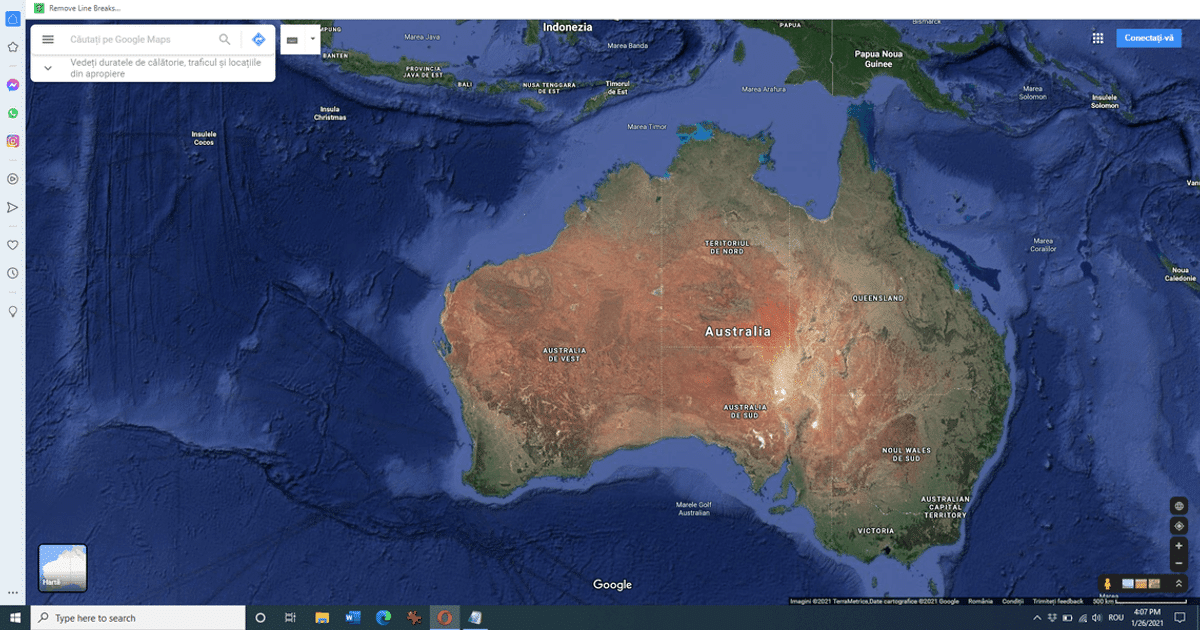This screenshot has height=630, width=1200.
Task: Expand the imagery strip with double chevron
Action: (1179, 583)
